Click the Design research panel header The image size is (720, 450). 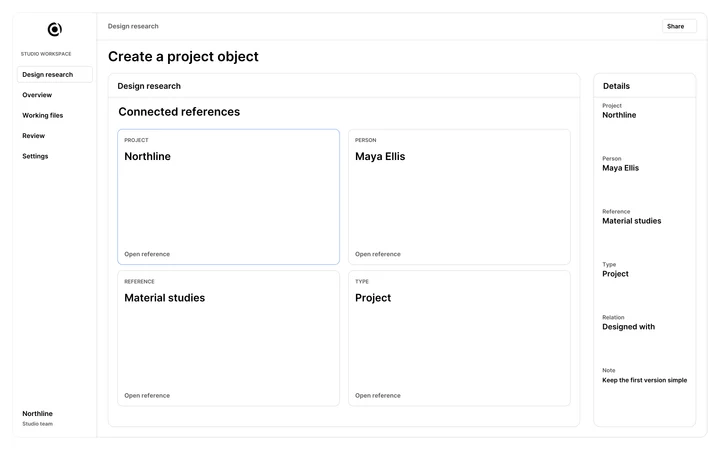[x=344, y=86]
